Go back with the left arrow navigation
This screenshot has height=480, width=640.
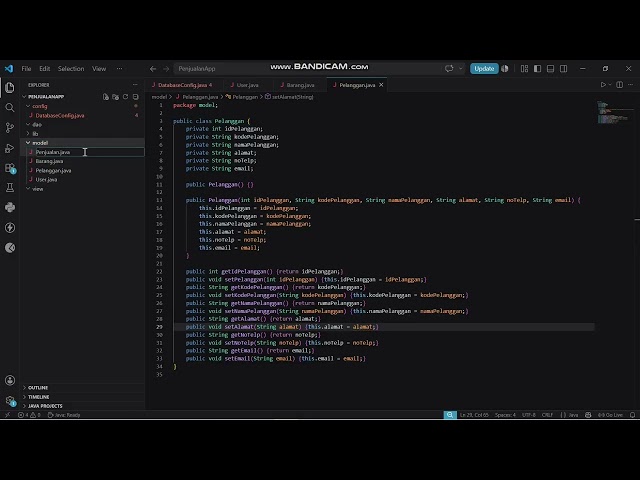(153, 69)
